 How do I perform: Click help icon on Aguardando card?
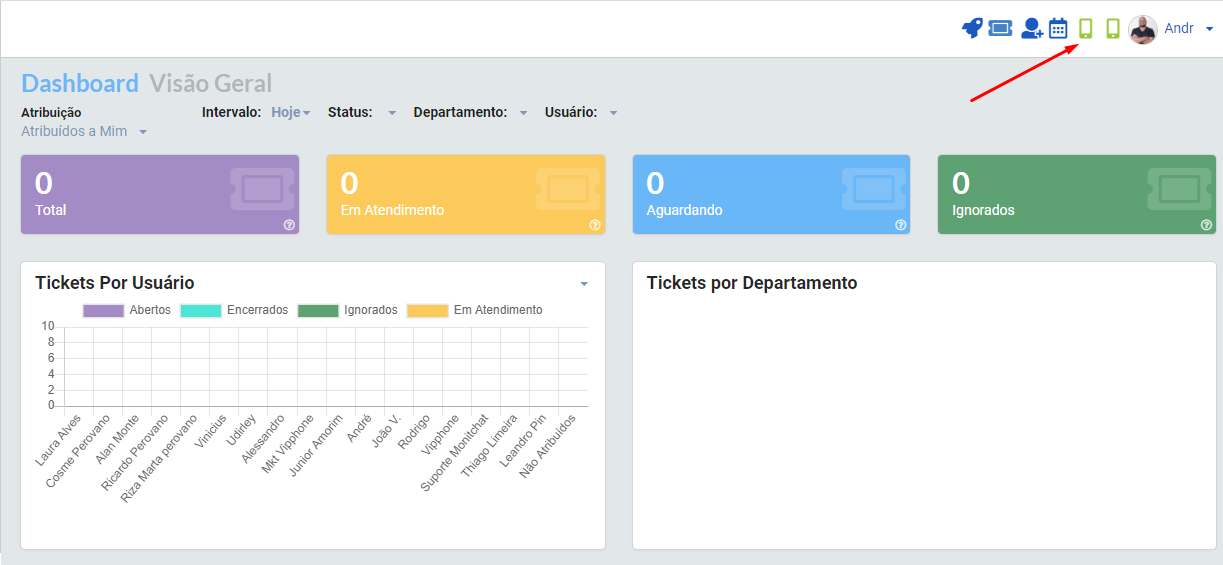coord(900,225)
